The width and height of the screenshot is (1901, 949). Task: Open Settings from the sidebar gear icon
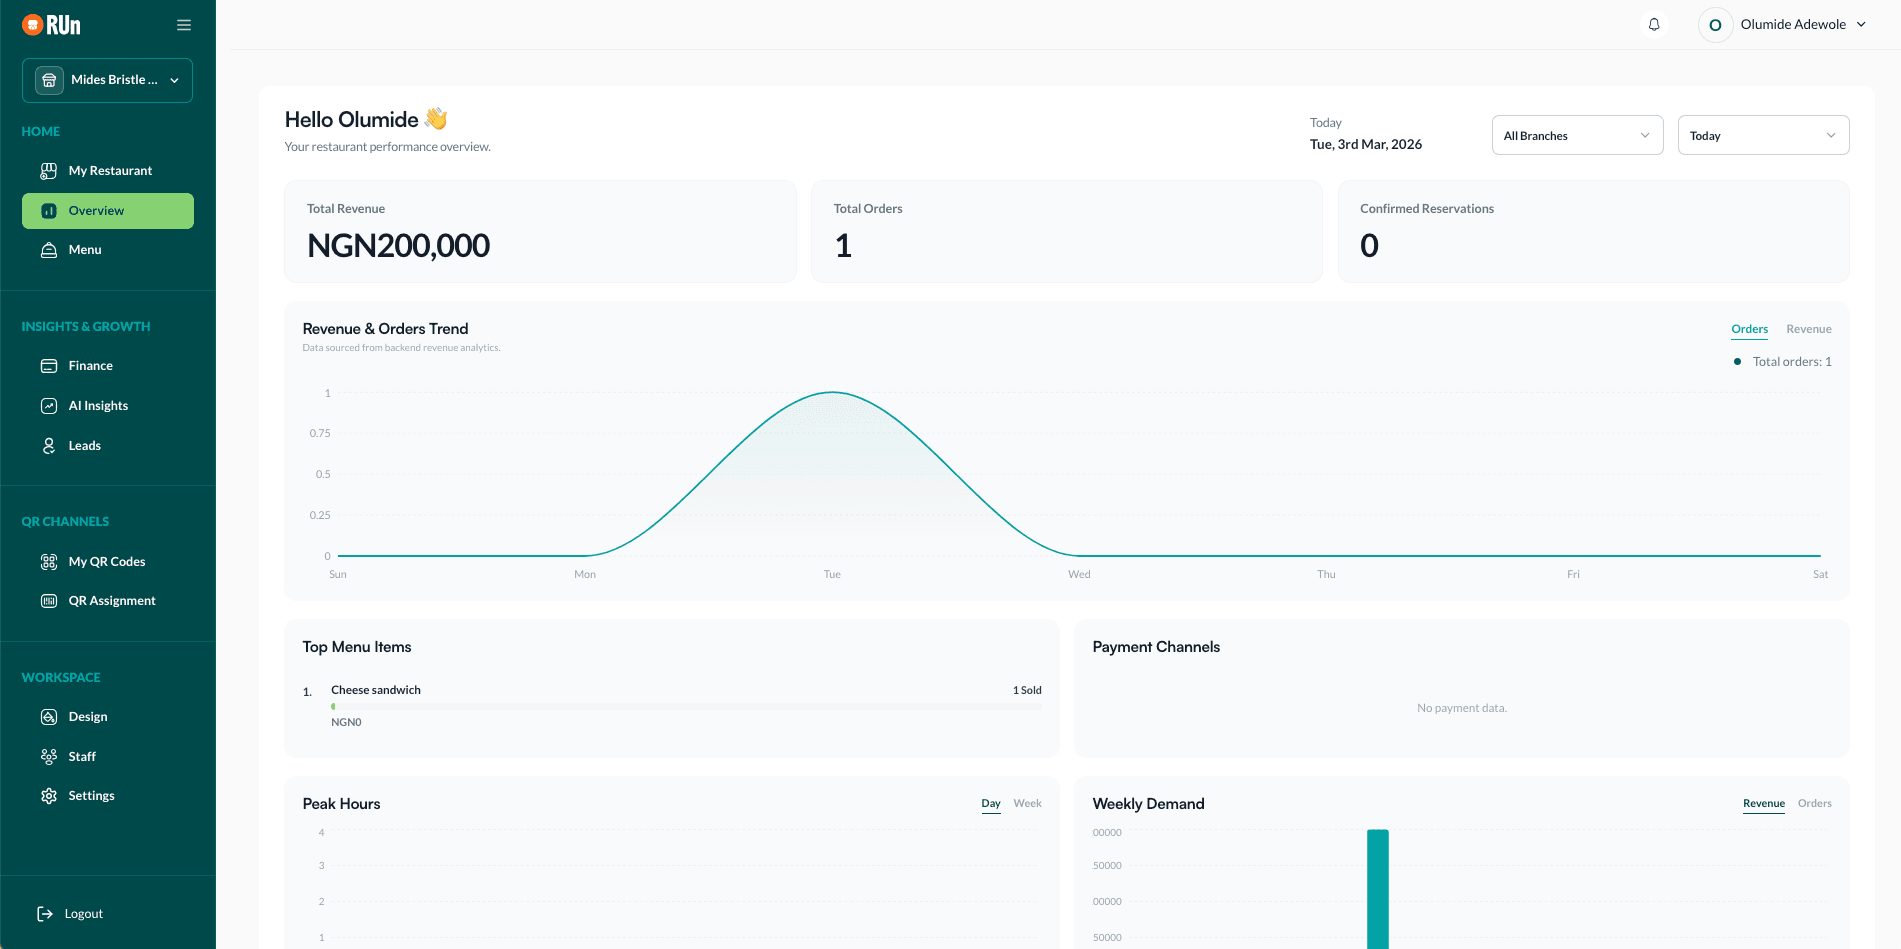click(48, 795)
